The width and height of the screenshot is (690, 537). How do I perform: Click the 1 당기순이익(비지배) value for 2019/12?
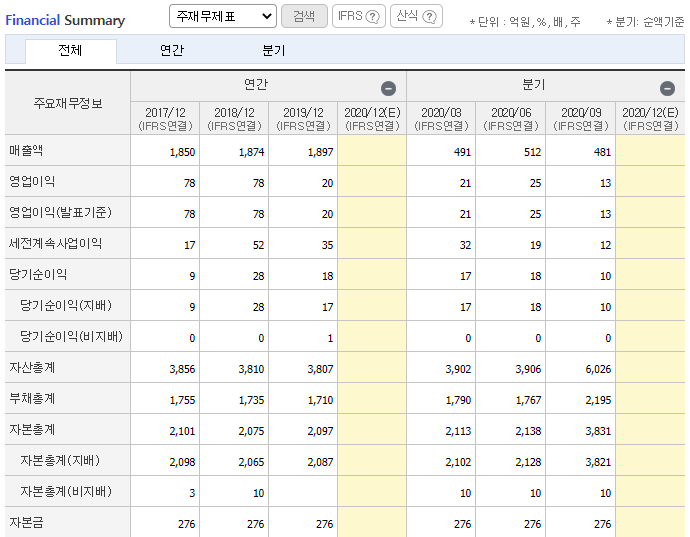[330, 338]
